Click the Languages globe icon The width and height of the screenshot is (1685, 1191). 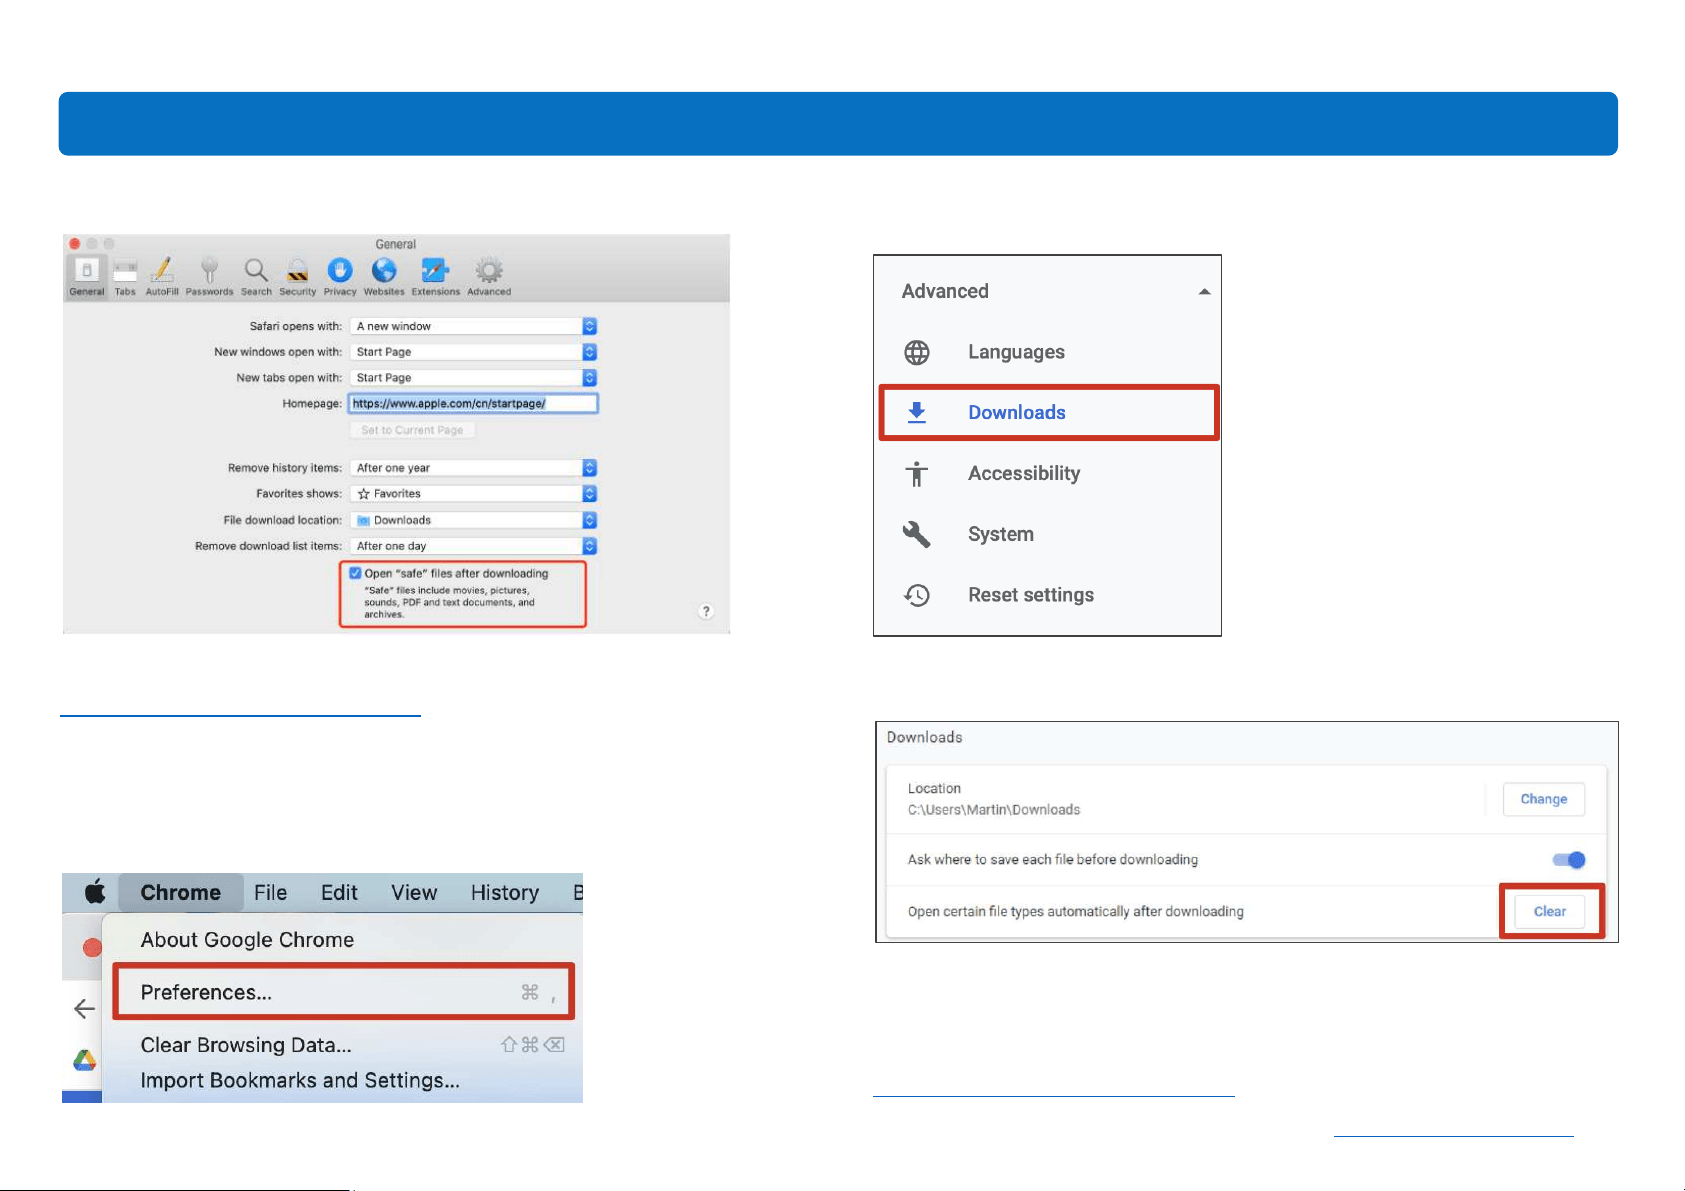click(x=917, y=352)
